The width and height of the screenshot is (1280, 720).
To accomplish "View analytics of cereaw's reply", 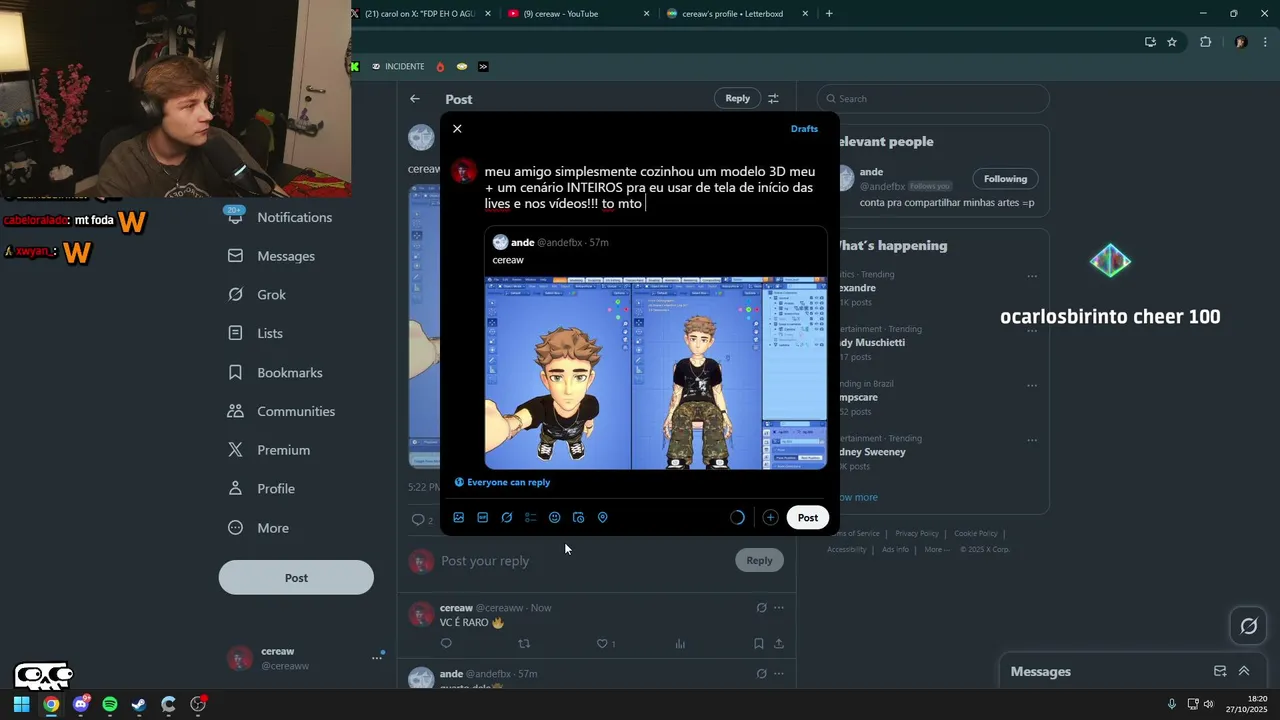I will [x=680, y=644].
